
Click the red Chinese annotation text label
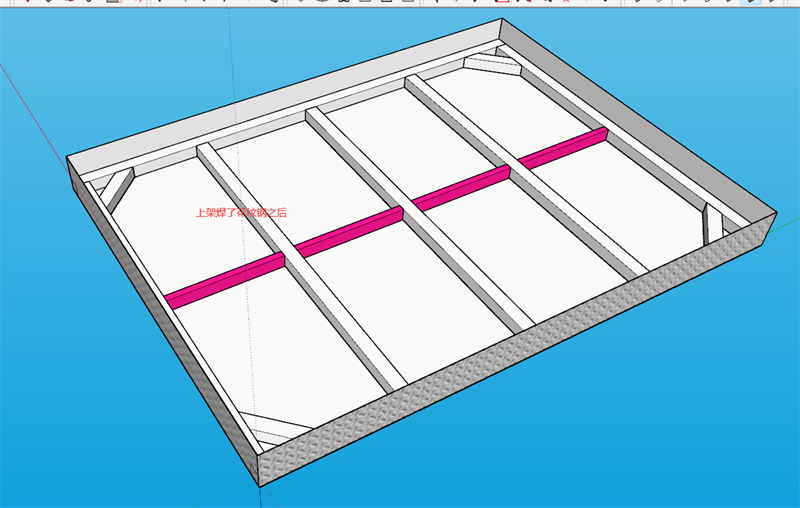241,212
